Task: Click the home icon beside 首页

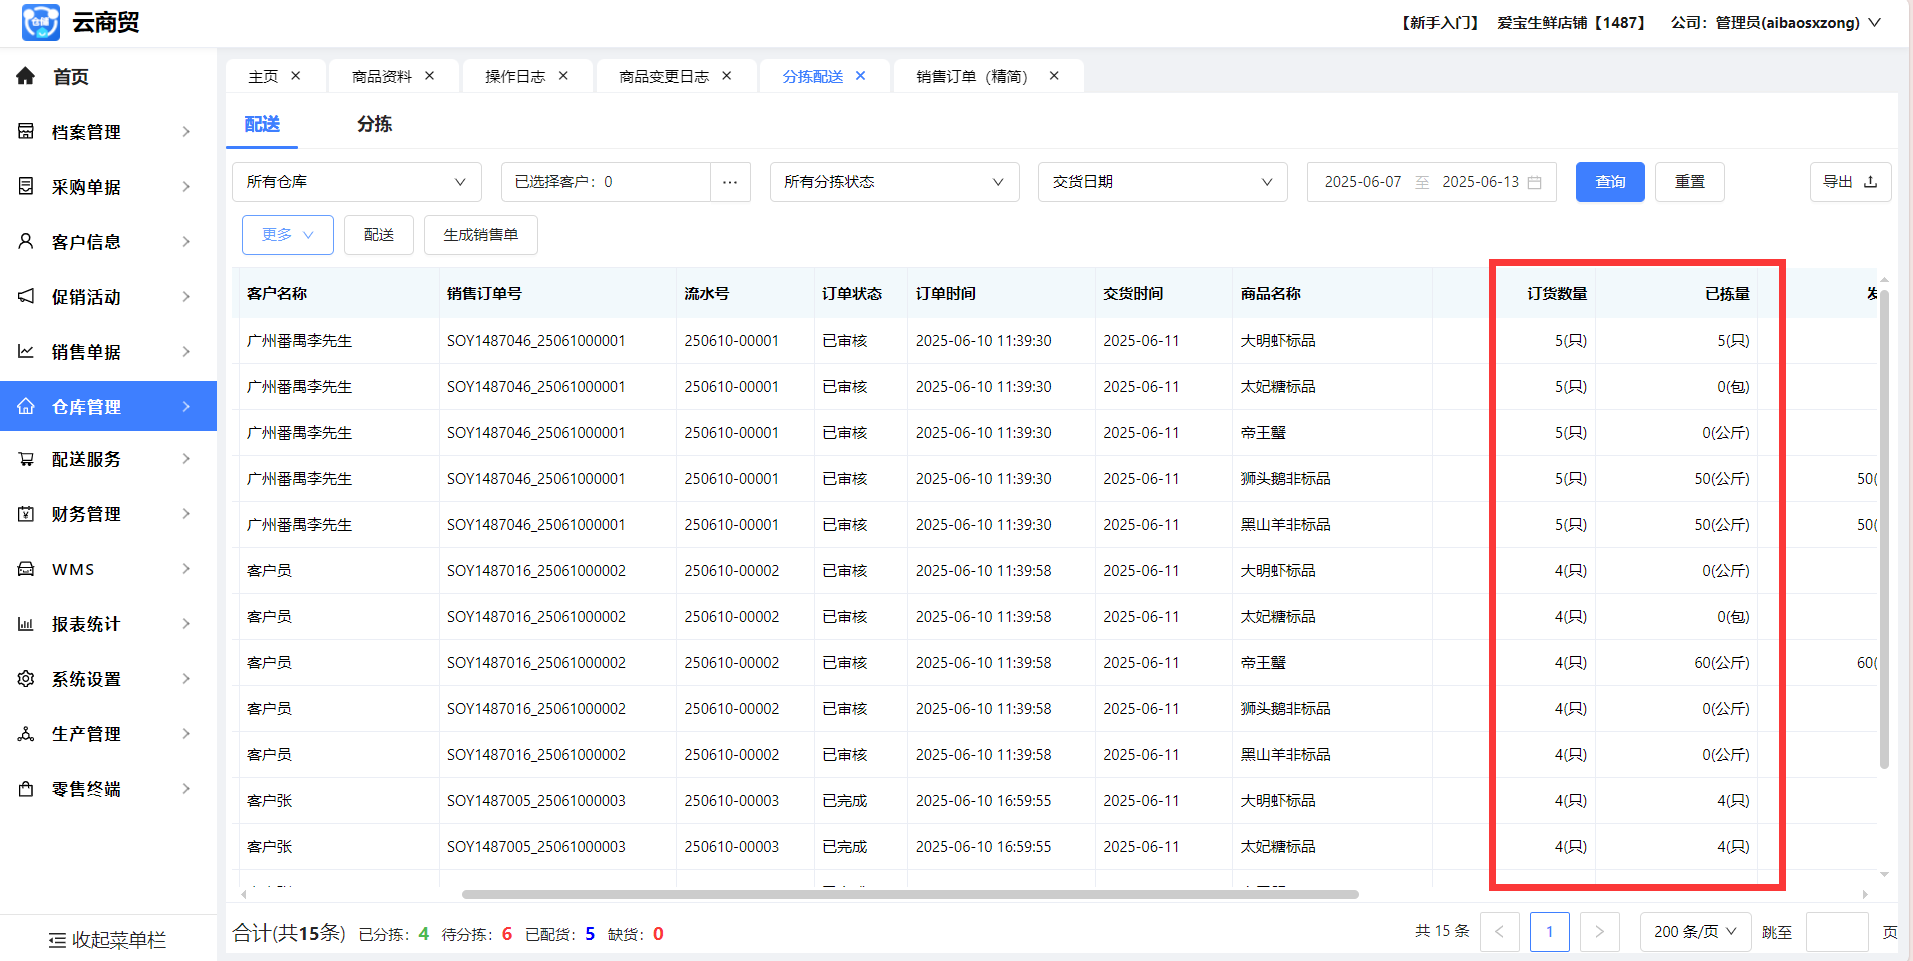Action: [26, 77]
